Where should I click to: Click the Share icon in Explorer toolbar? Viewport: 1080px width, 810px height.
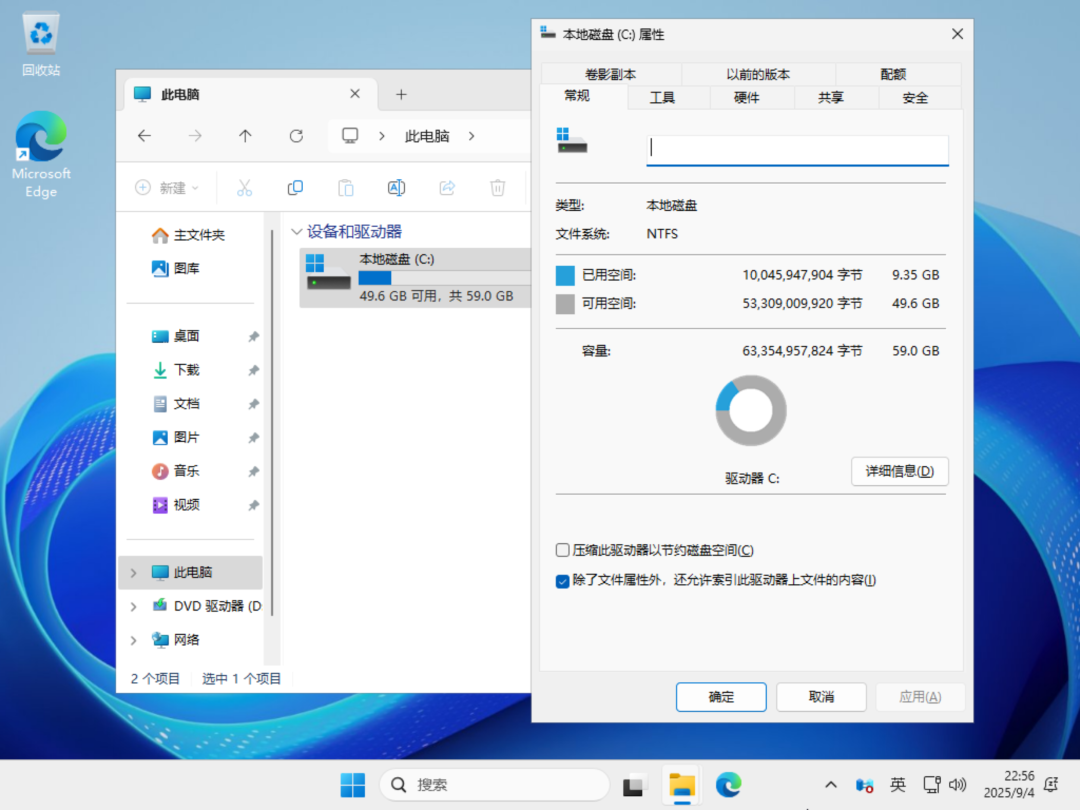tap(447, 188)
